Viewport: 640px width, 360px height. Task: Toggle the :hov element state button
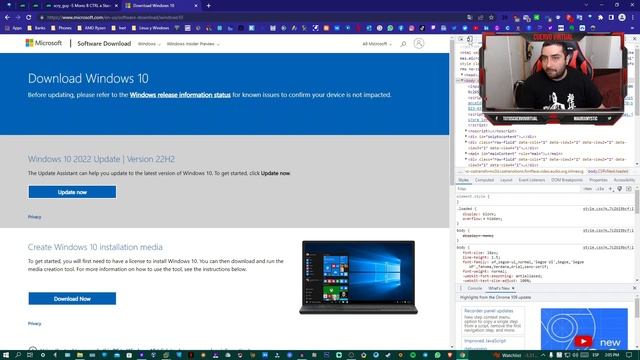pyautogui.click(x=587, y=189)
